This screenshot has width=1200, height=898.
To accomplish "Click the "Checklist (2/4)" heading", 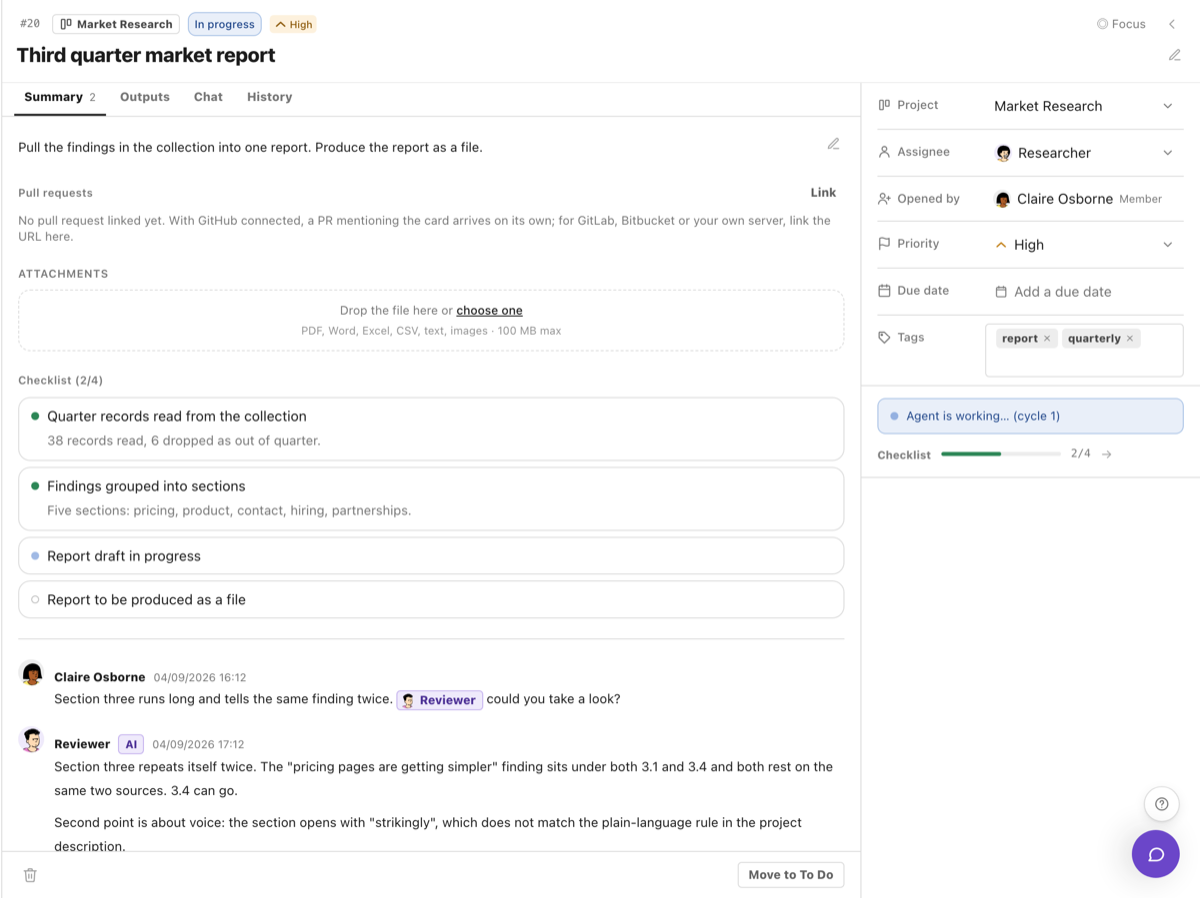I will pyautogui.click(x=60, y=381).
